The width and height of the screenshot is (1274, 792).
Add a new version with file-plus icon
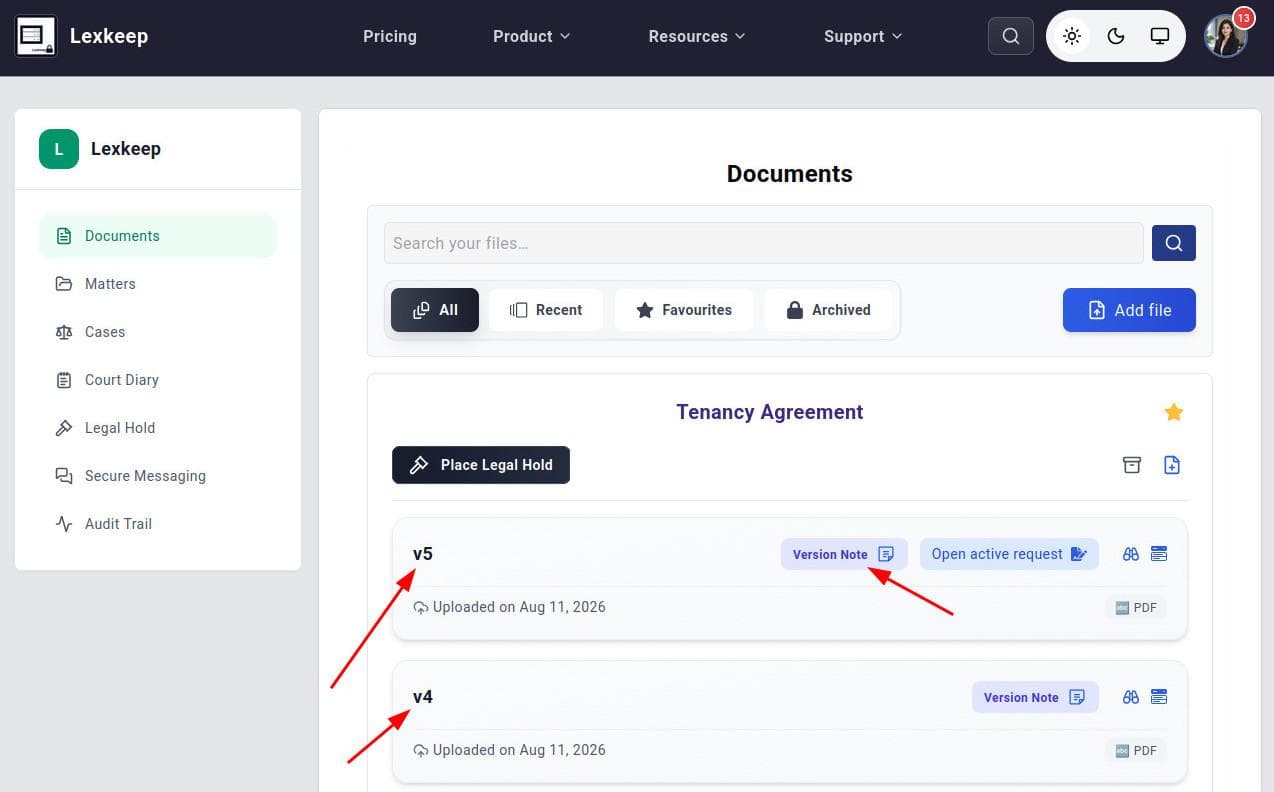[x=1172, y=465]
